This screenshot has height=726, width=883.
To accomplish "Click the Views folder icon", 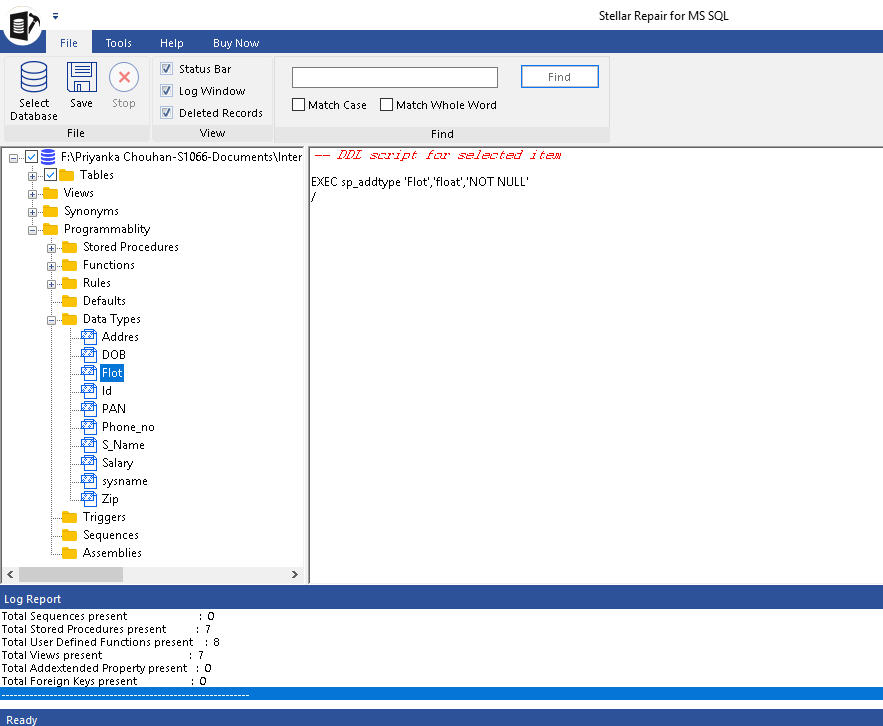I will [x=51, y=193].
